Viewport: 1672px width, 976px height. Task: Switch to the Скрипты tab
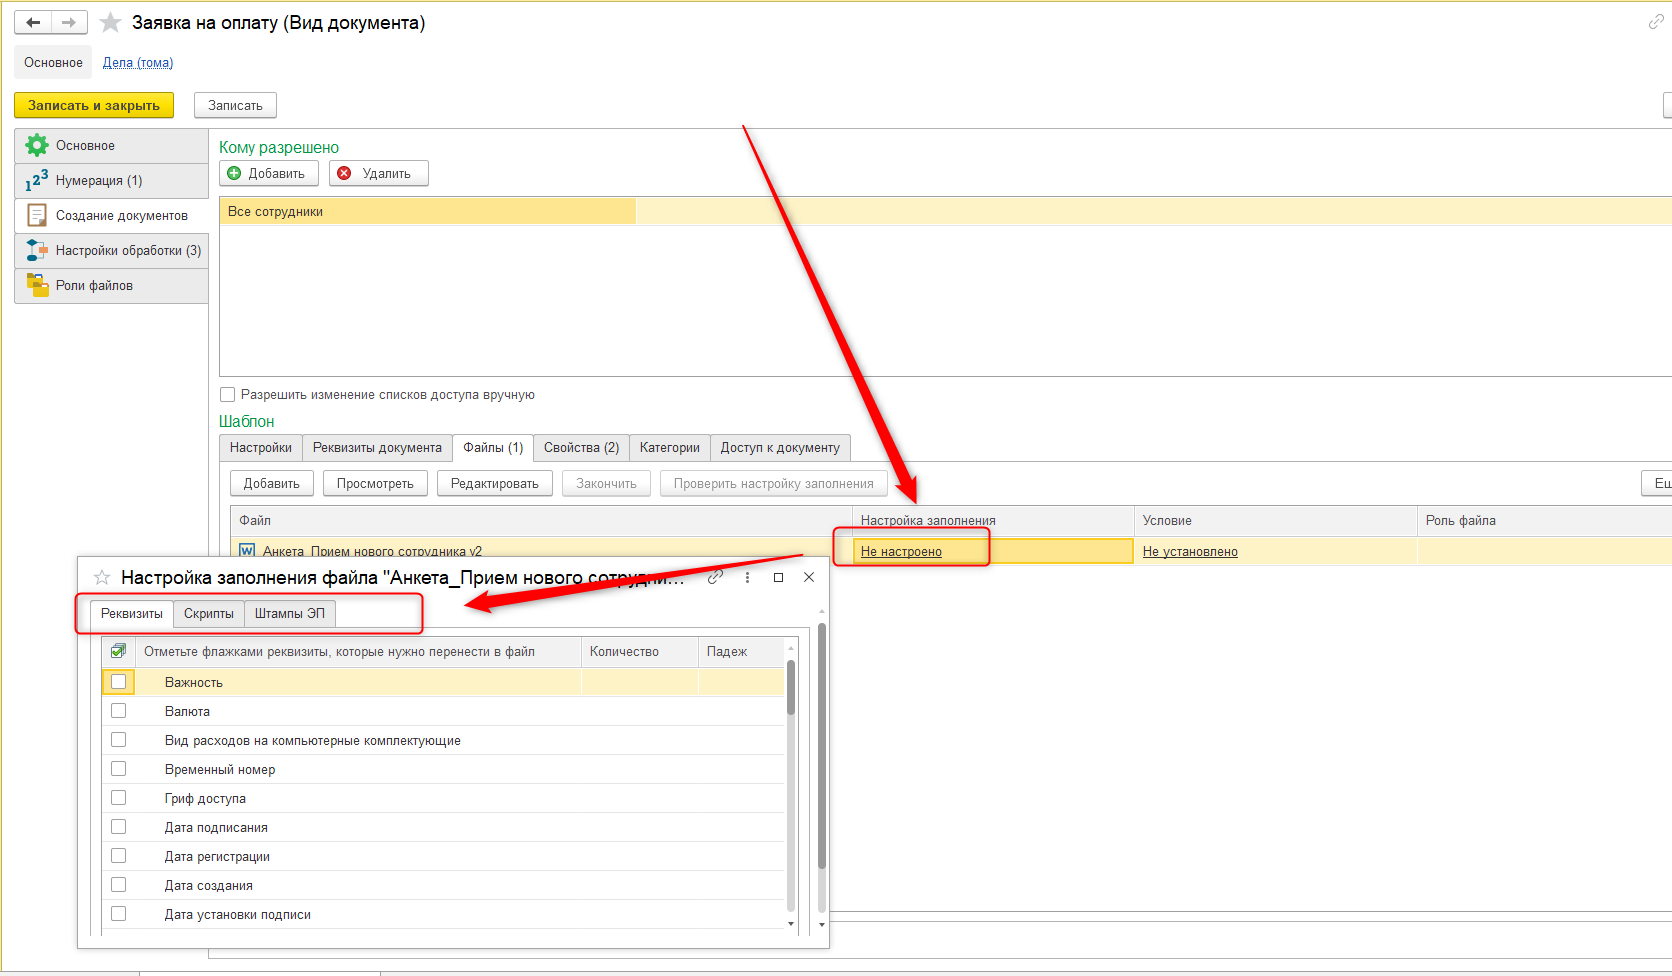(208, 613)
